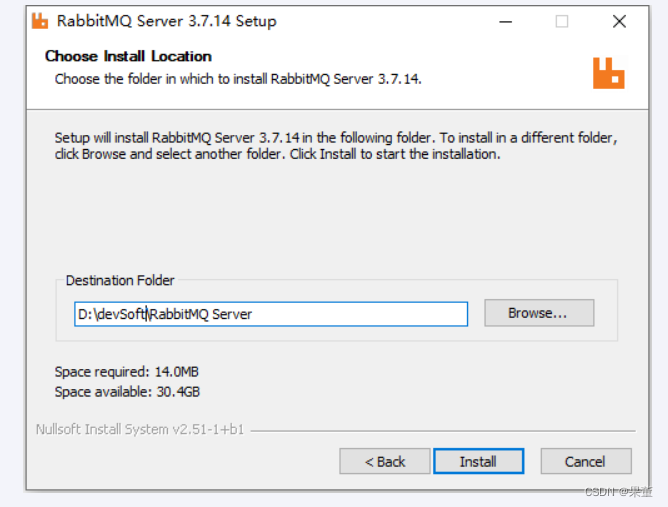Click the separator line beside the Nullsoft label

tap(440, 431)
